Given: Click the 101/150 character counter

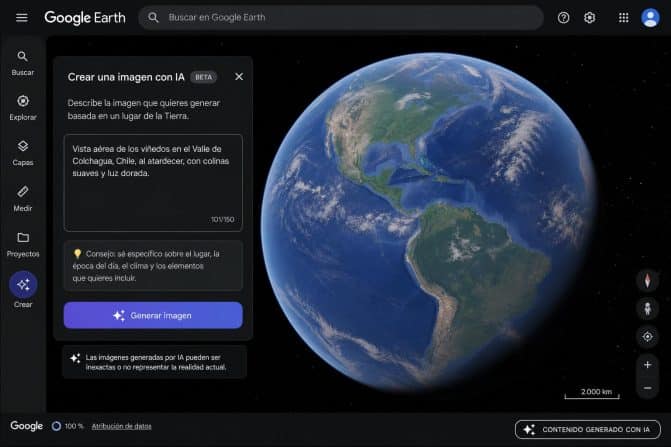Looking at the screenshot, I should point(223,219).
